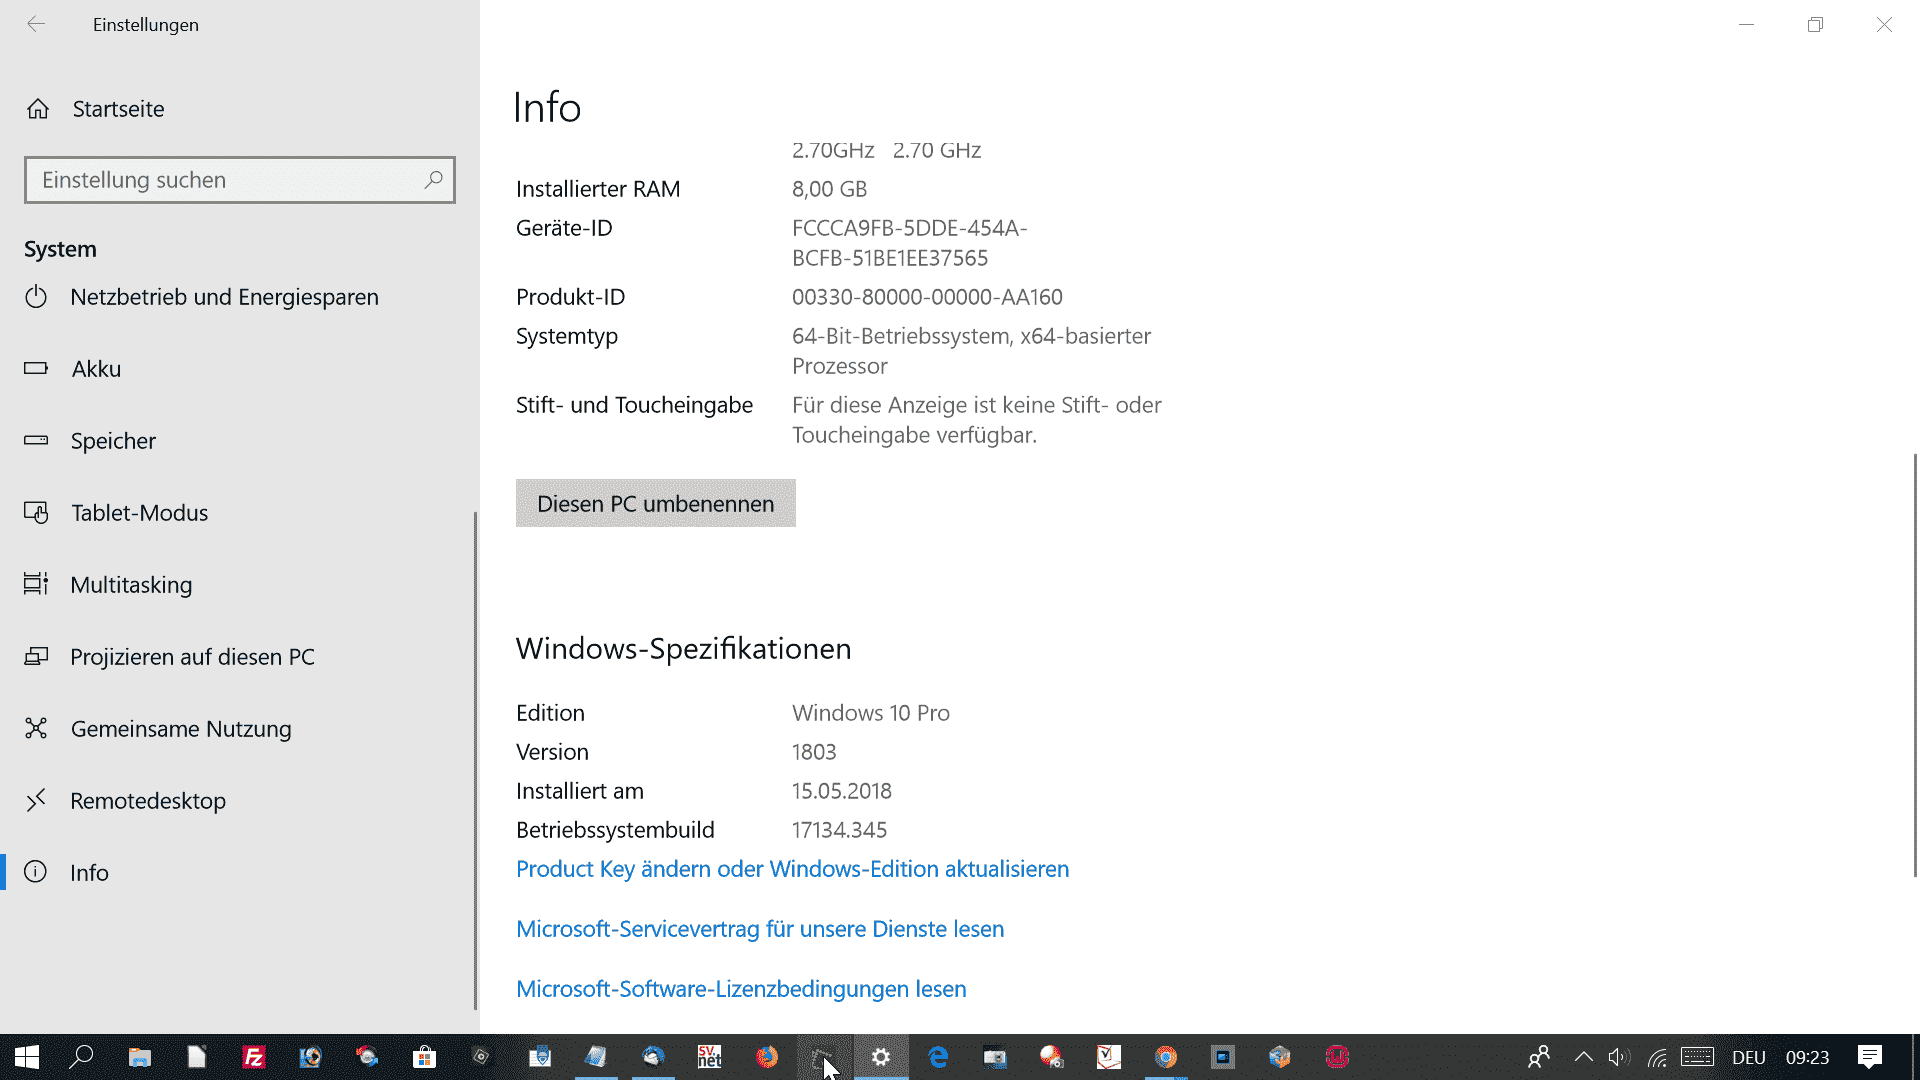Open Gemeinsame Nutzung settings
This screenshot has height=1080, width=1920.
(x=238, y=729)
